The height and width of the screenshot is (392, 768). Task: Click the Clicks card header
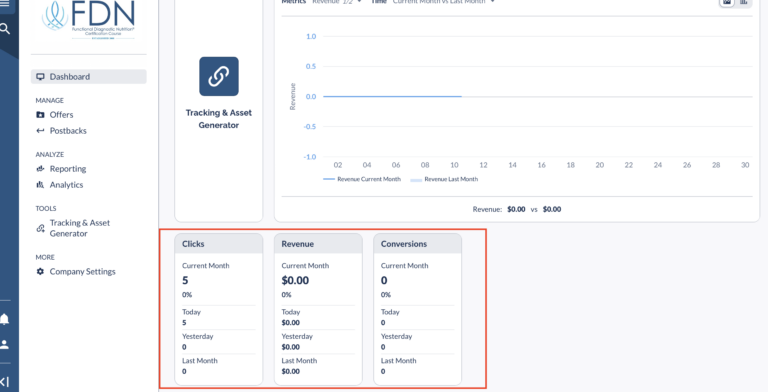tap(219, 244)
